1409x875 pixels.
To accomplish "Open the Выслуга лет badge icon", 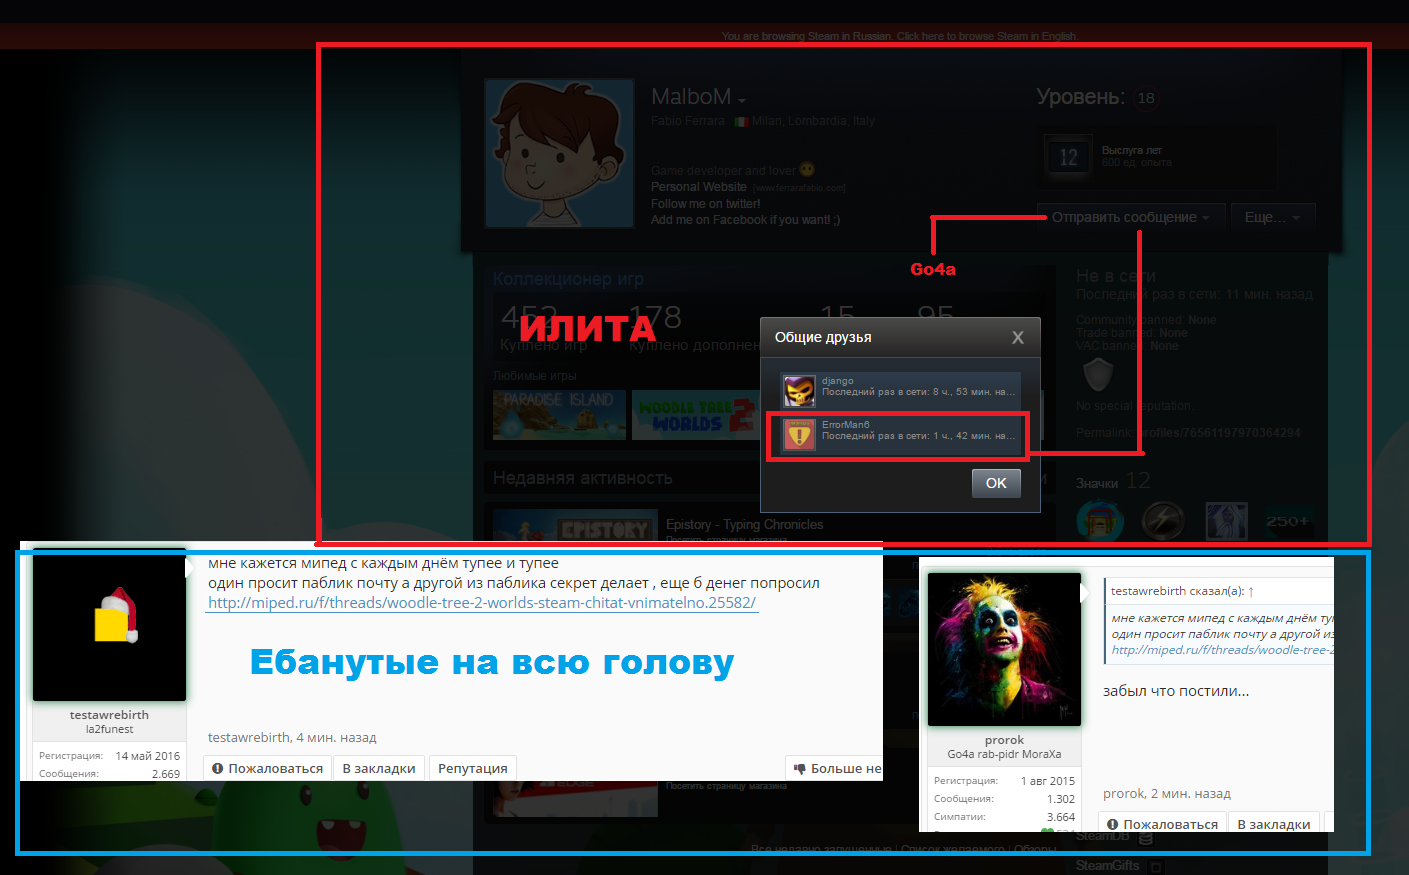I will click(x=1068, y=156).
